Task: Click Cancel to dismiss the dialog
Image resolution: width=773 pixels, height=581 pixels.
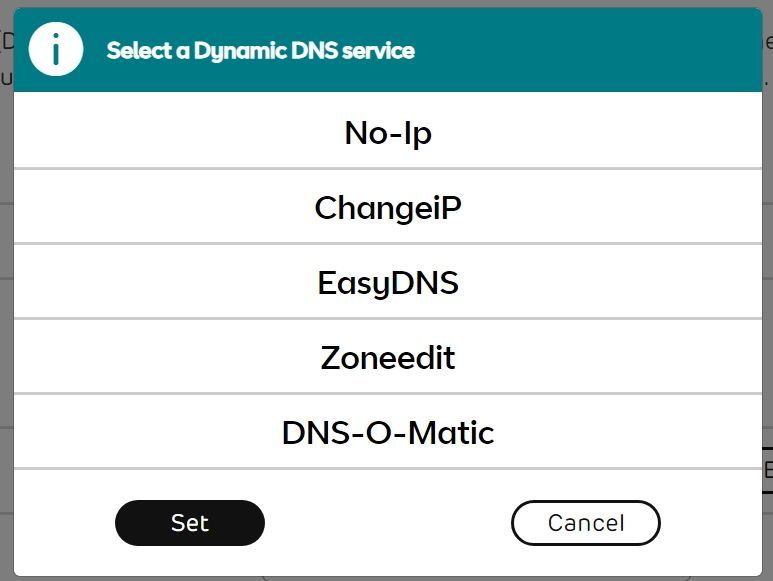Action: tap(585, 522)
